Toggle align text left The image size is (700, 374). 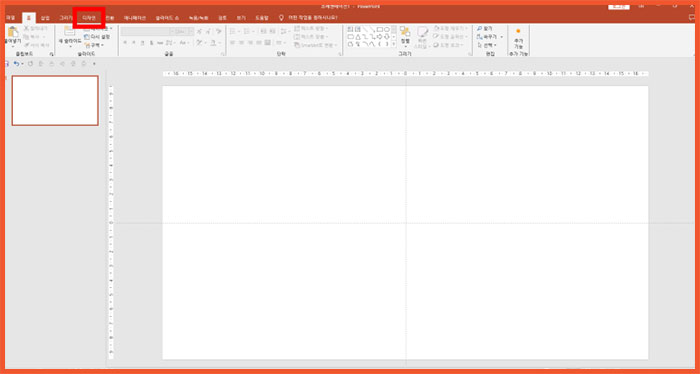(x=233, y=42)
